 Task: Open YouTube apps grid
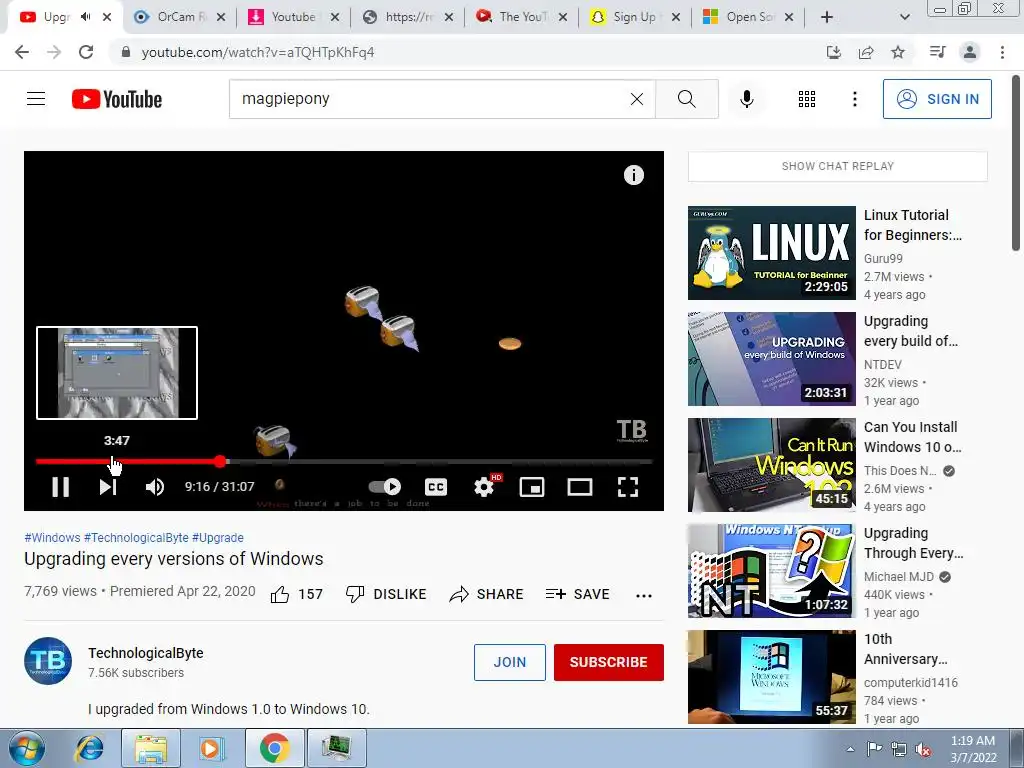tap(807, 99)
